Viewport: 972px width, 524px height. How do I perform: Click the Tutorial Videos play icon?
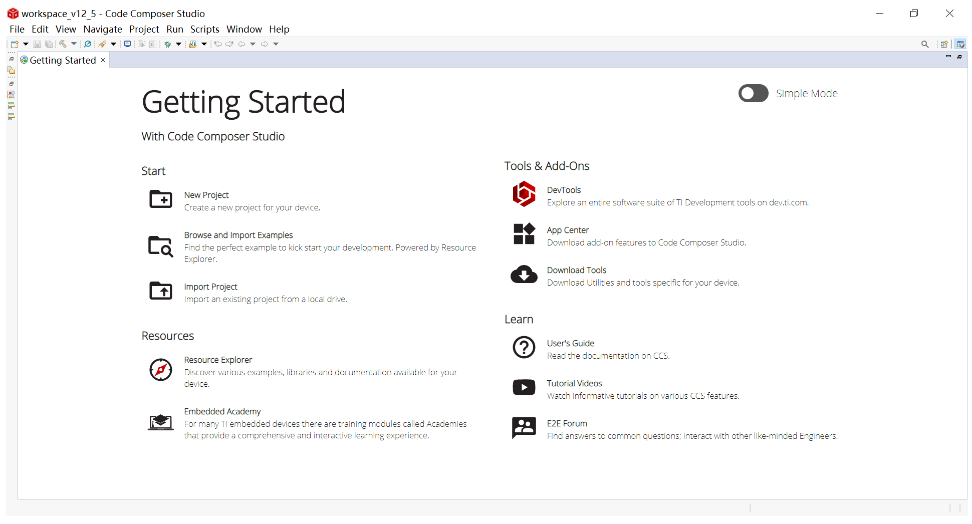pos(524,388)
